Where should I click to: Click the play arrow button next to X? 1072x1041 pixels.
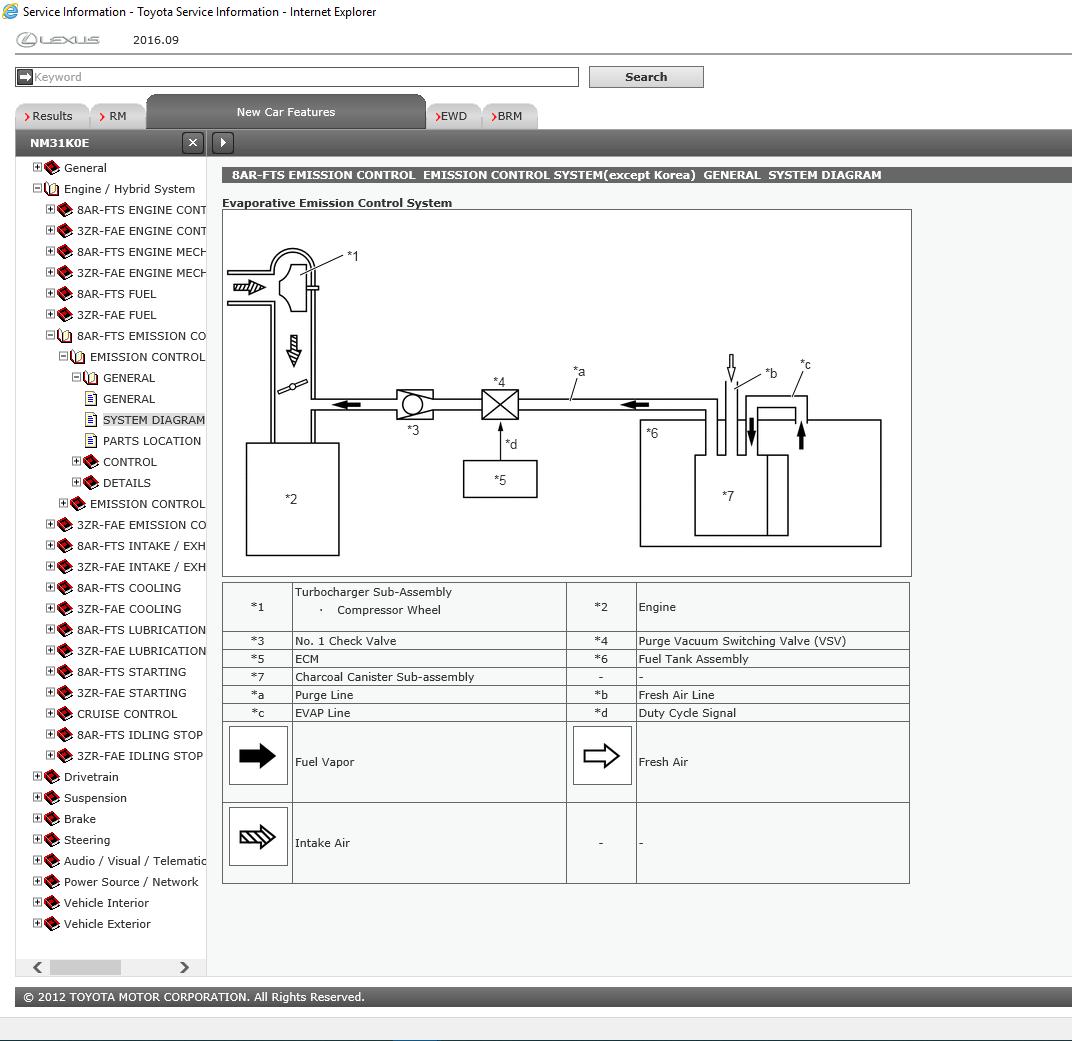pos(223,142)
